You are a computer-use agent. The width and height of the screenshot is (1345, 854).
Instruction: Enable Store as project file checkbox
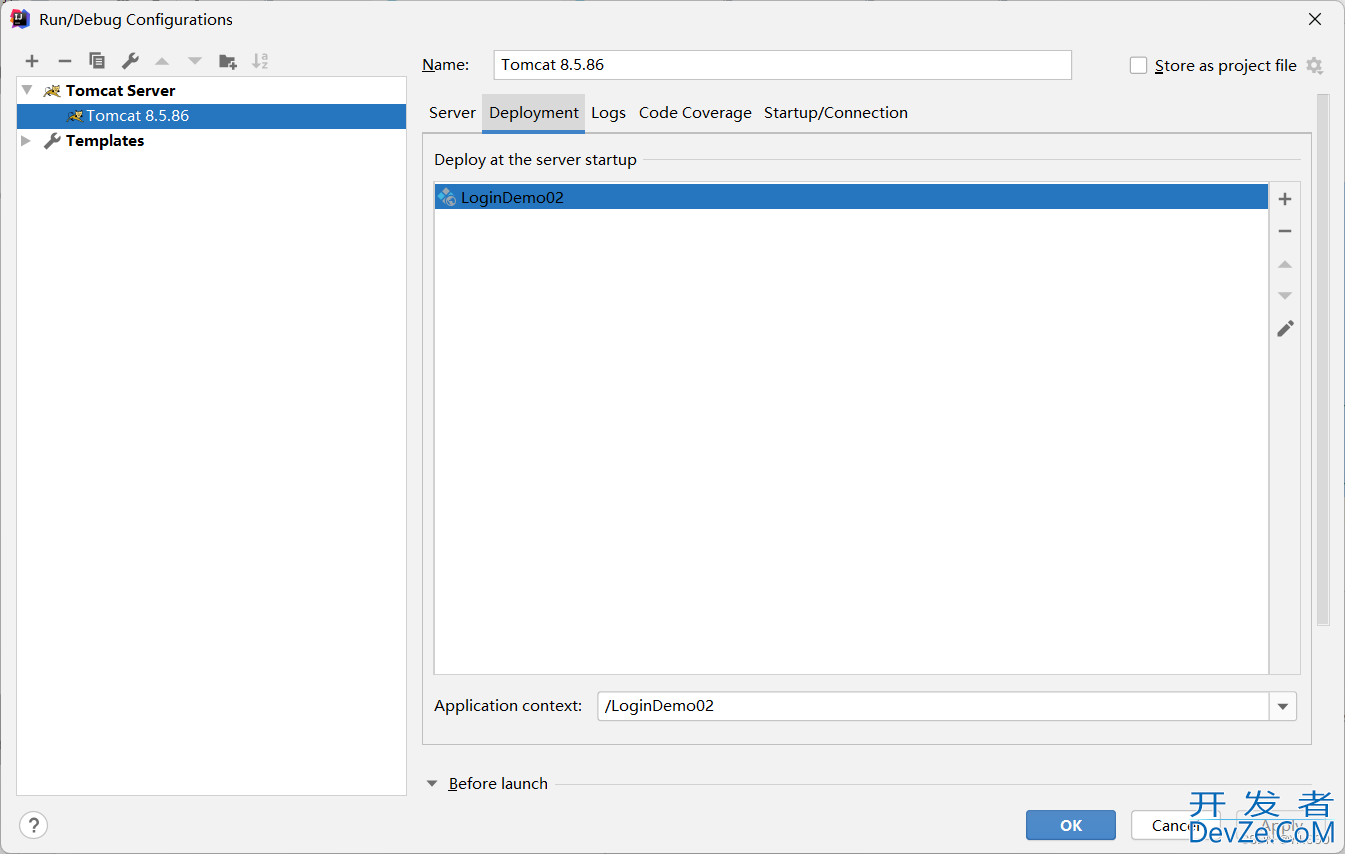point(1138,65)
